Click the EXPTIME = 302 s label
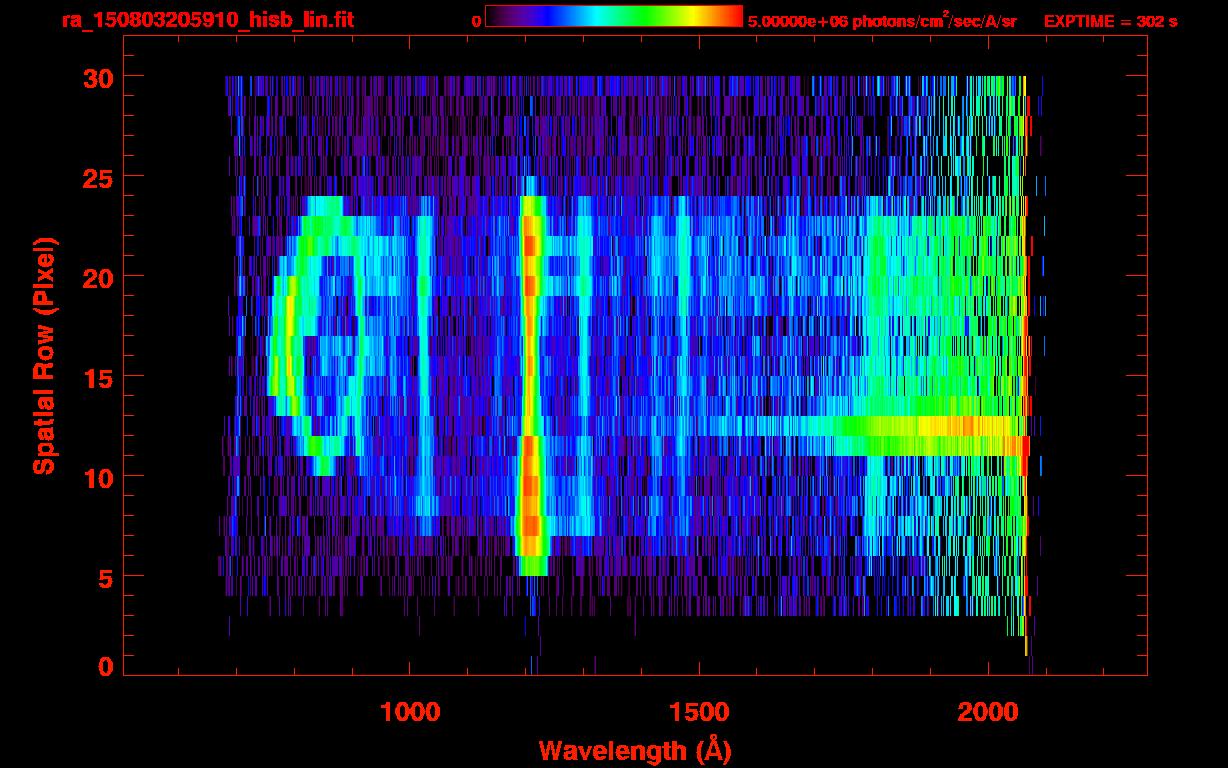The image size is (1228, 768). [1110, 21]
